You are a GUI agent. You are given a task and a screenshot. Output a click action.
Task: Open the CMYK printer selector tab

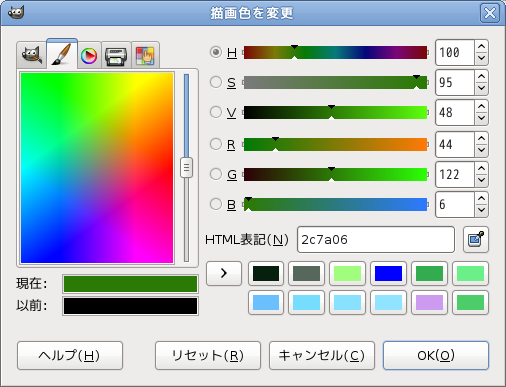click(116, 55)
